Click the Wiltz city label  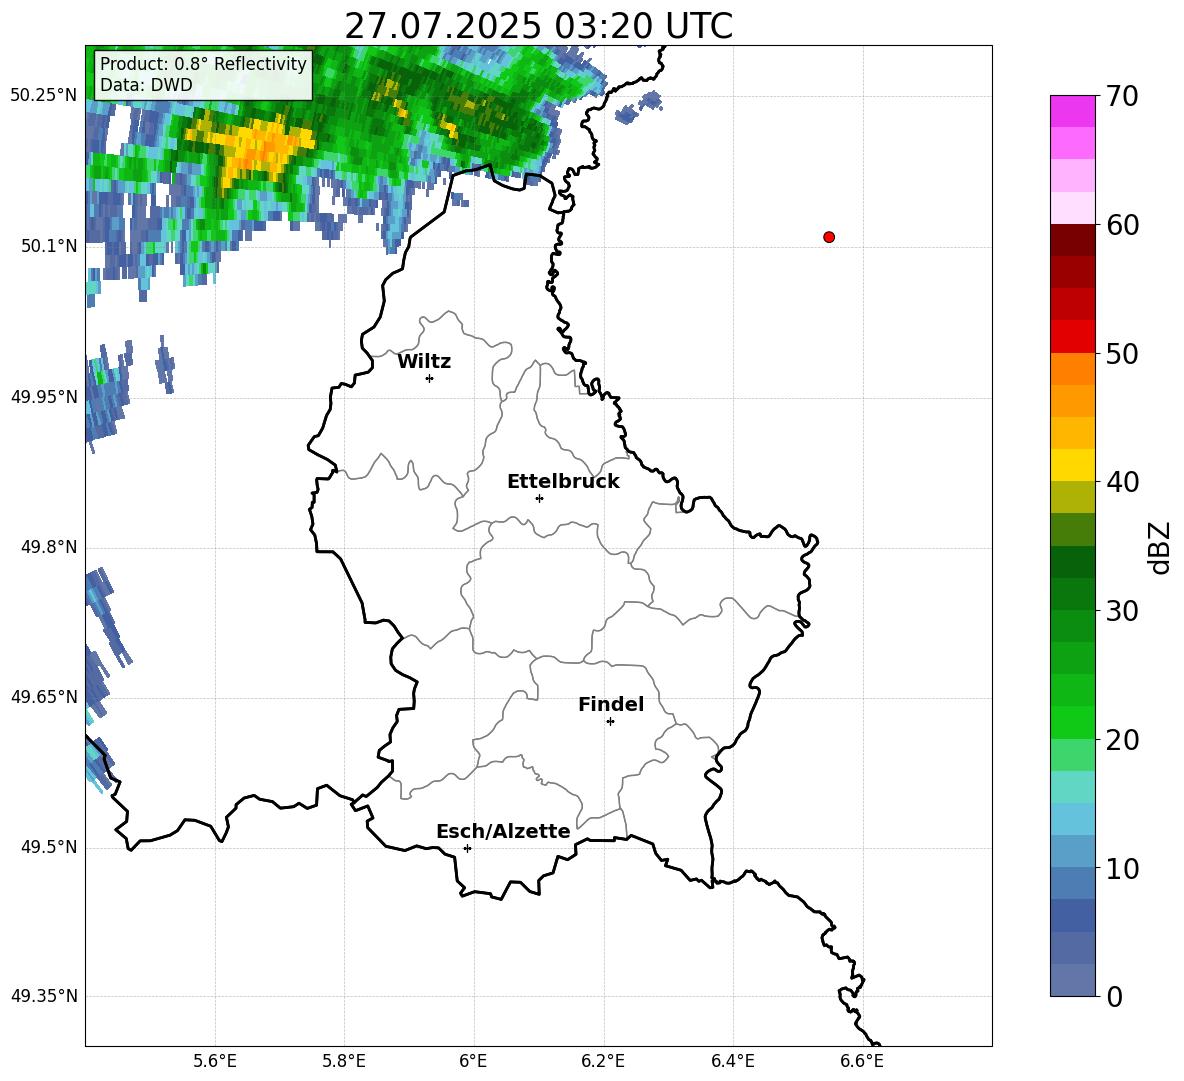pos(424,362)
